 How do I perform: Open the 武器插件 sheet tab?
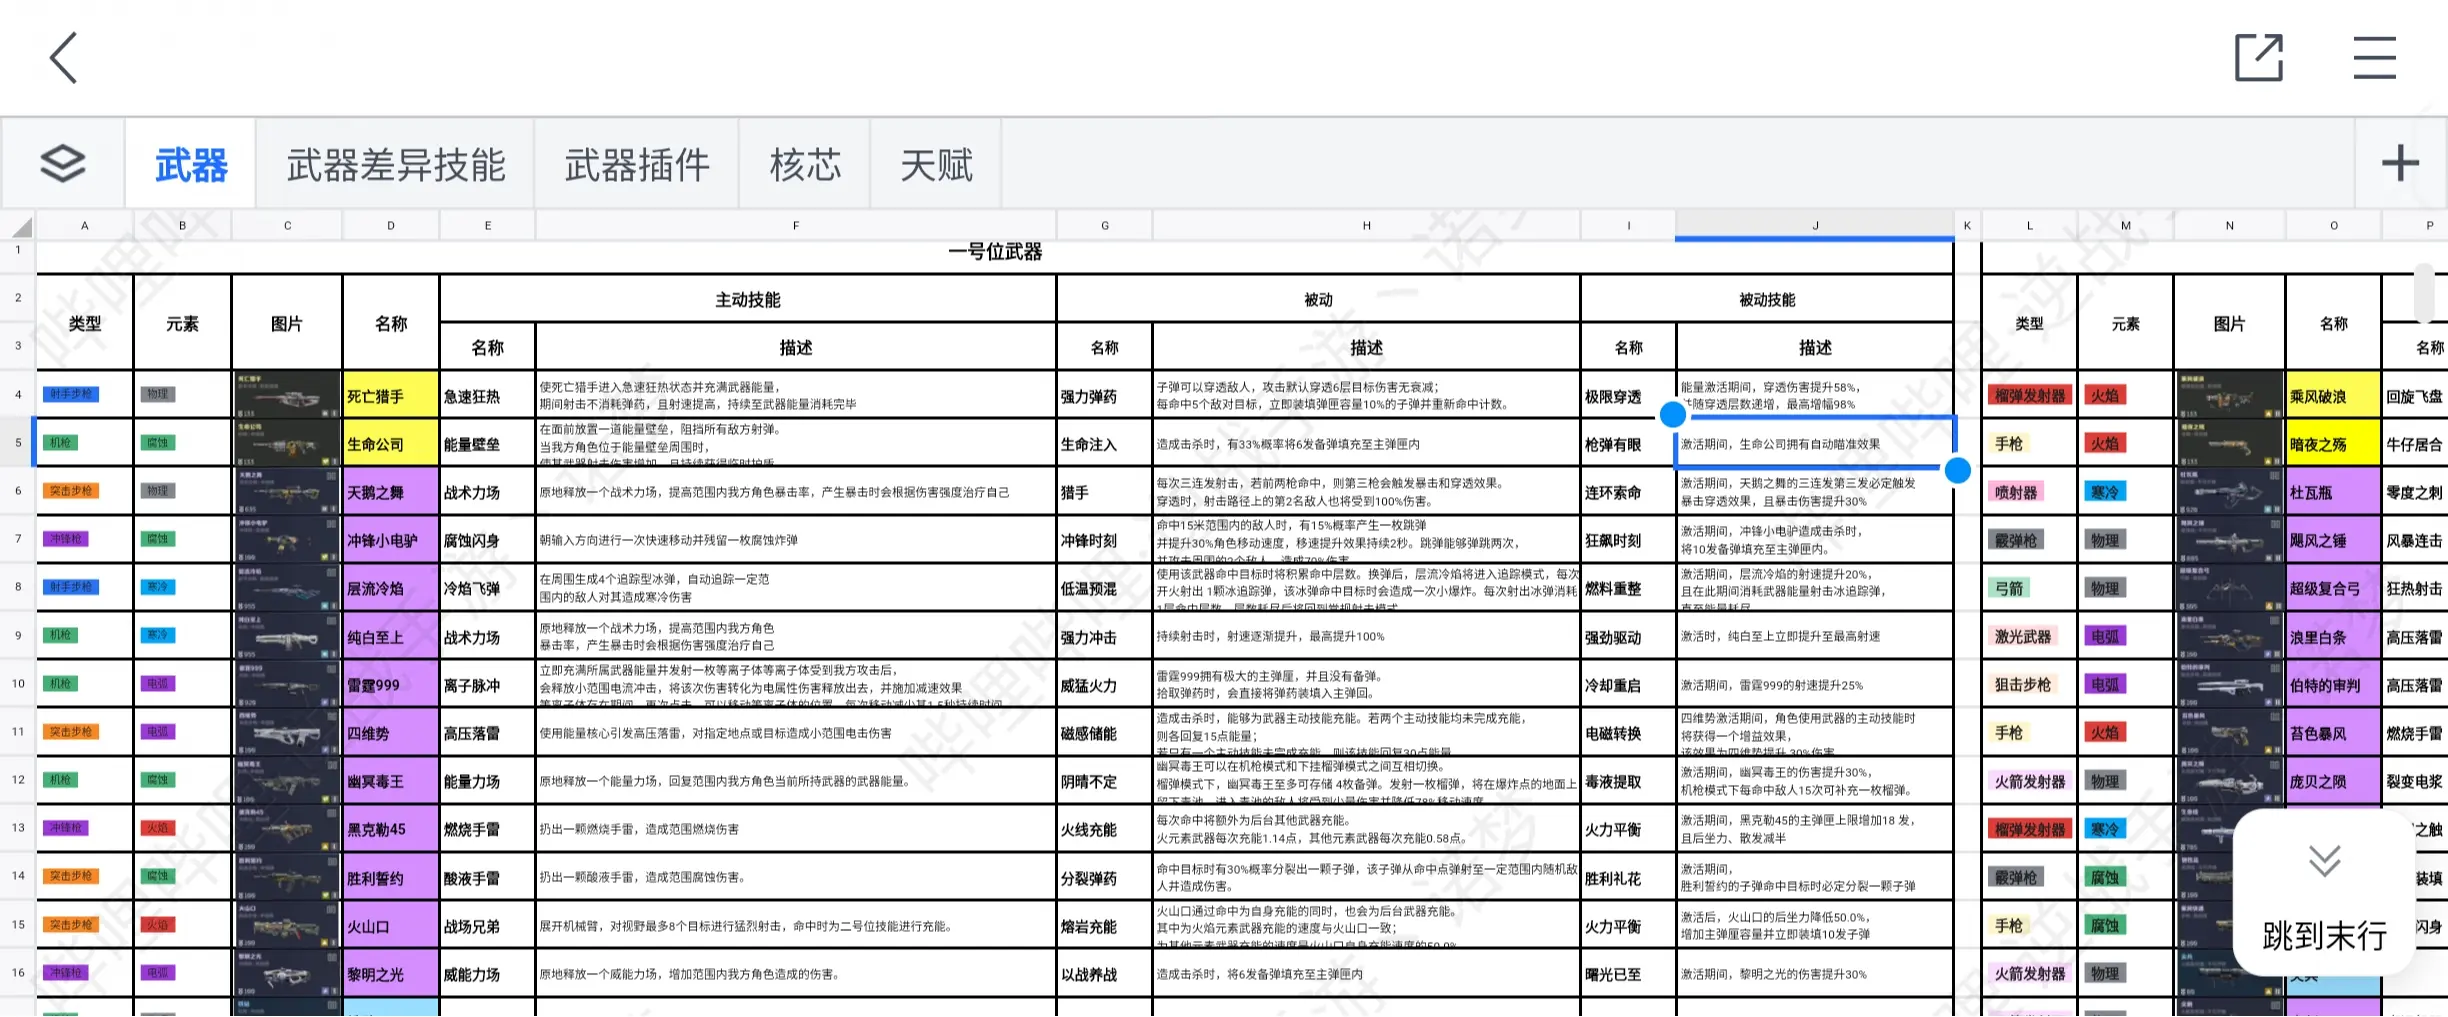[637, 165]
